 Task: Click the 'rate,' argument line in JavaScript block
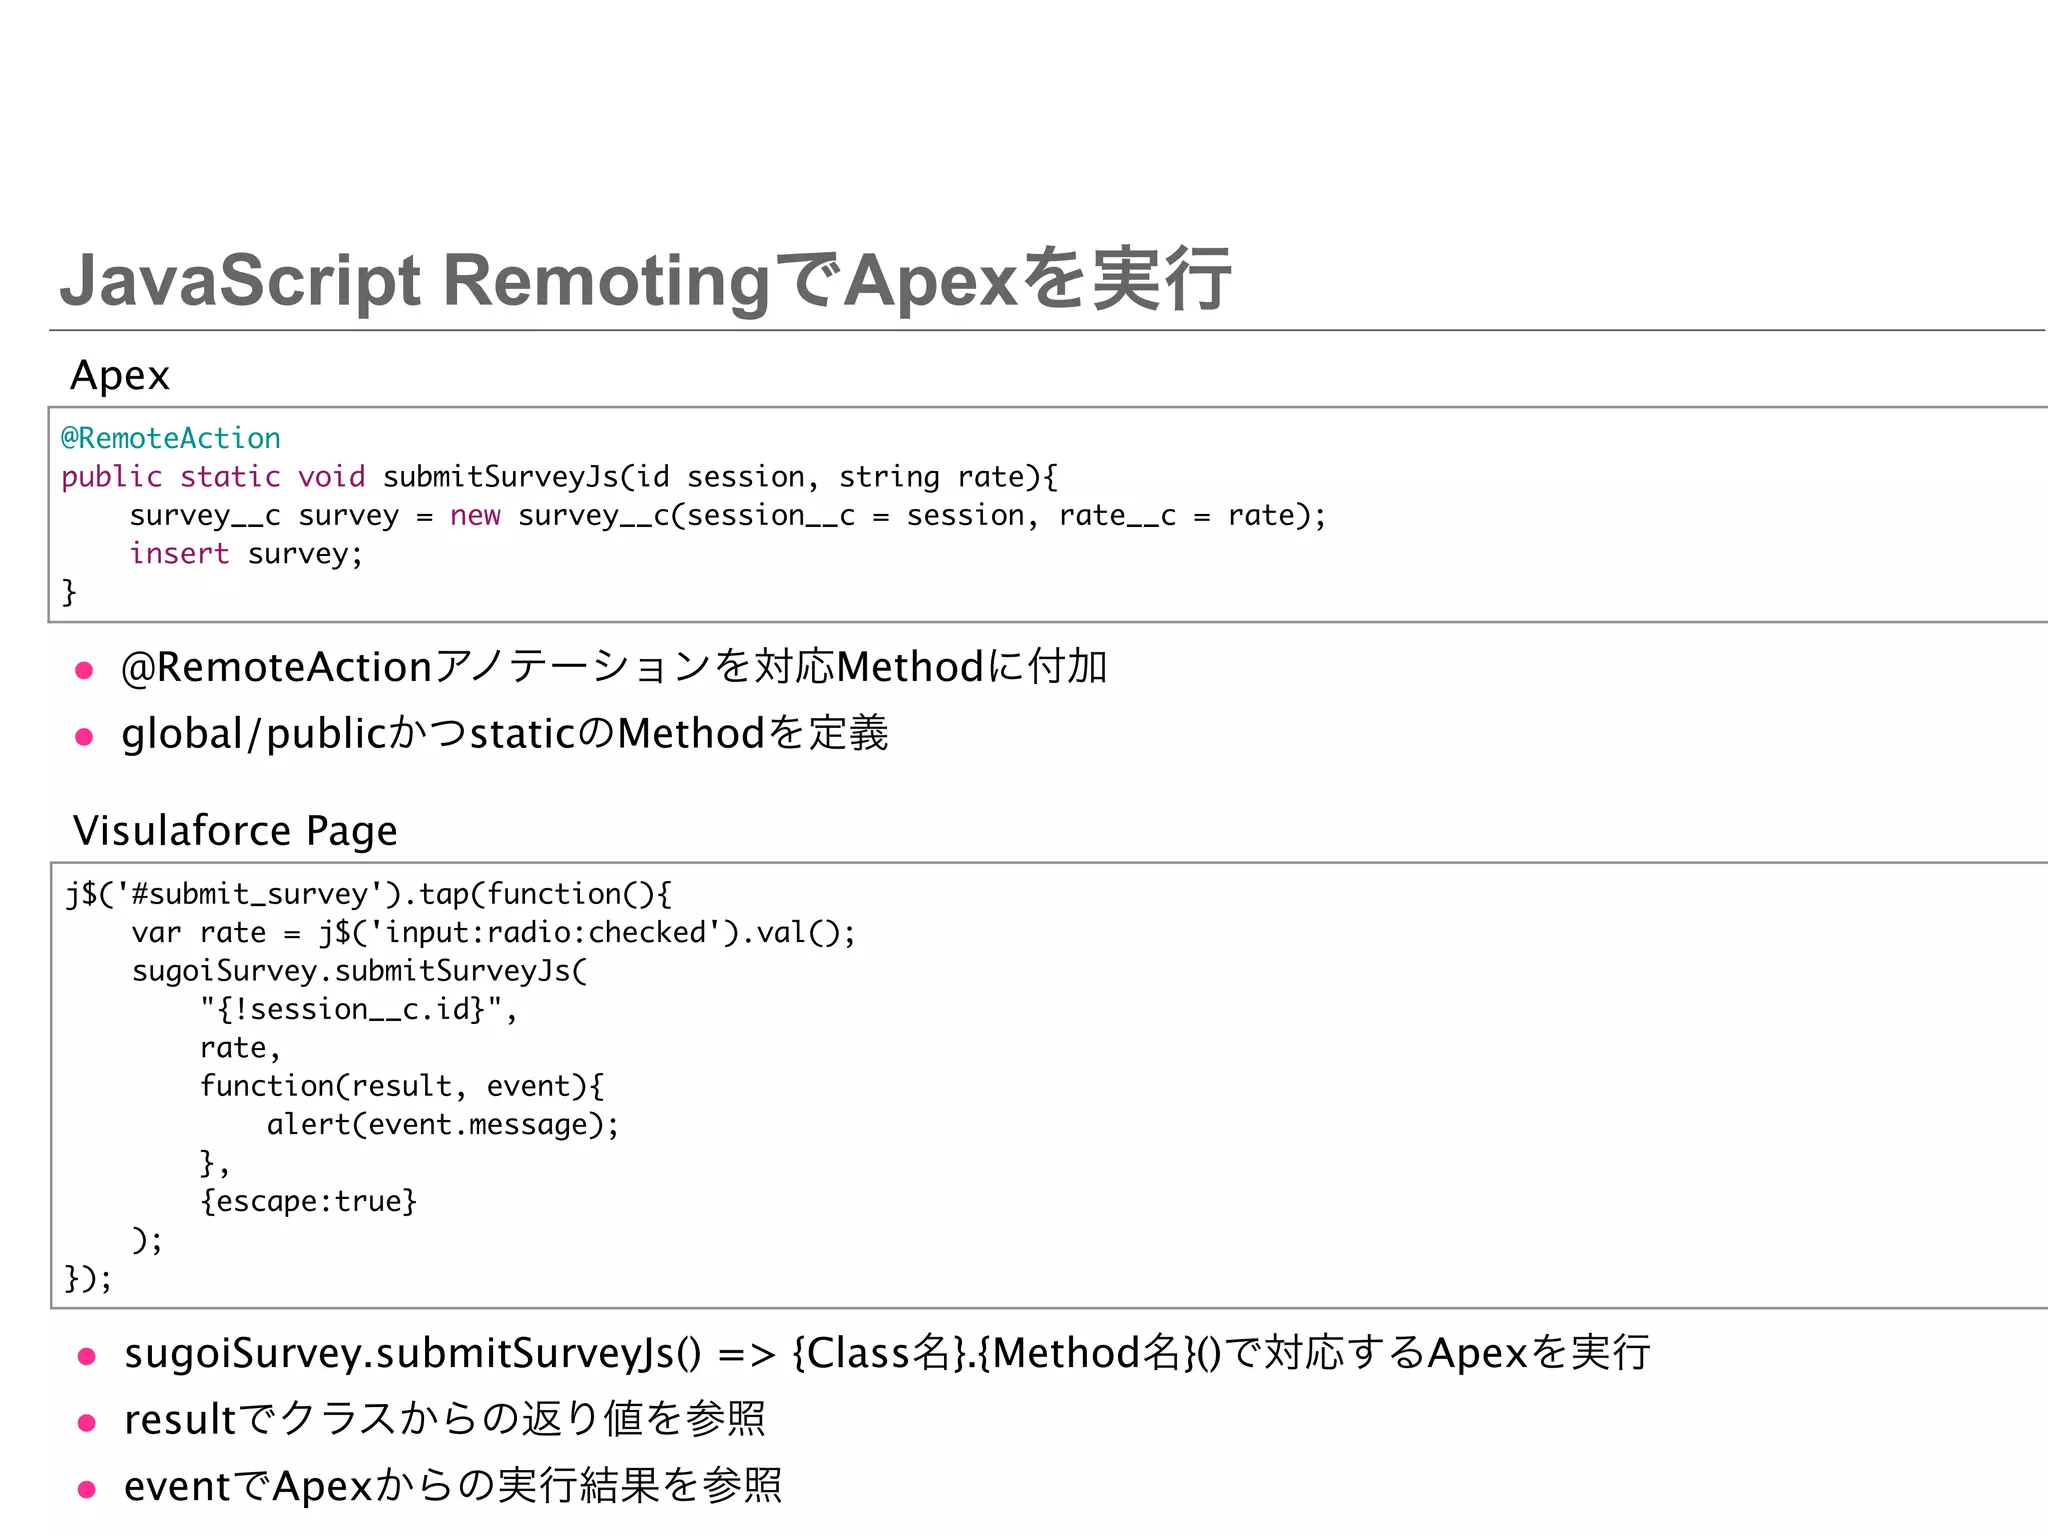click(240, 1048)
